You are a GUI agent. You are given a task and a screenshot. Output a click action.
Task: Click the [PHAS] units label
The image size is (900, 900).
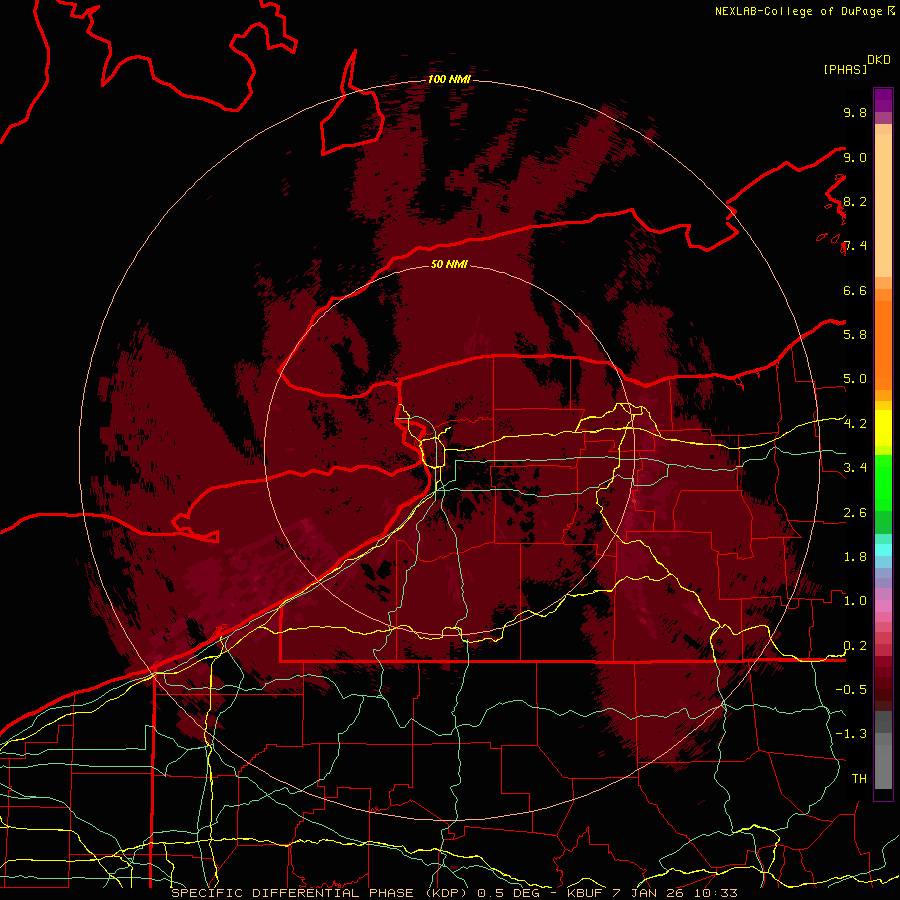pos(845,69)
